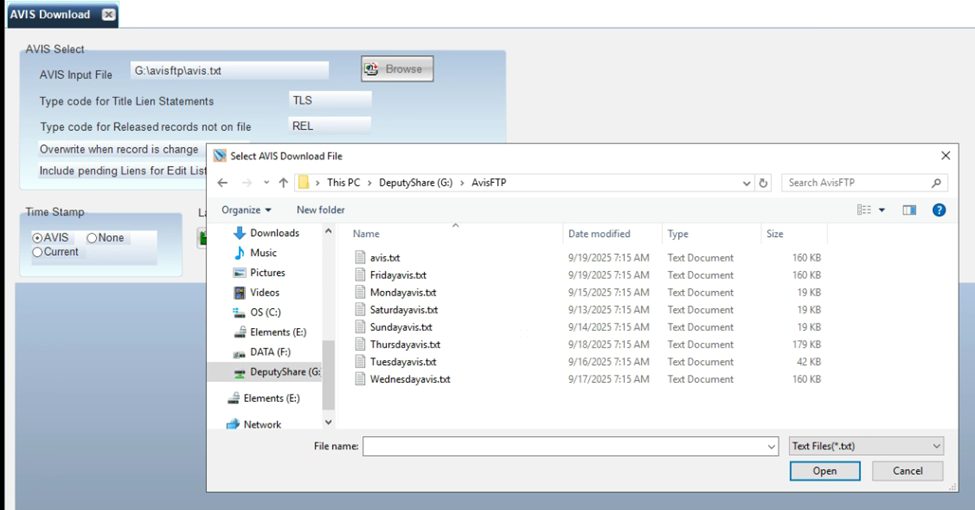This screenshot has width=975, height=510.
Task: Select the Wednesdayavis.txt file icon
Action: pos(360,379)
